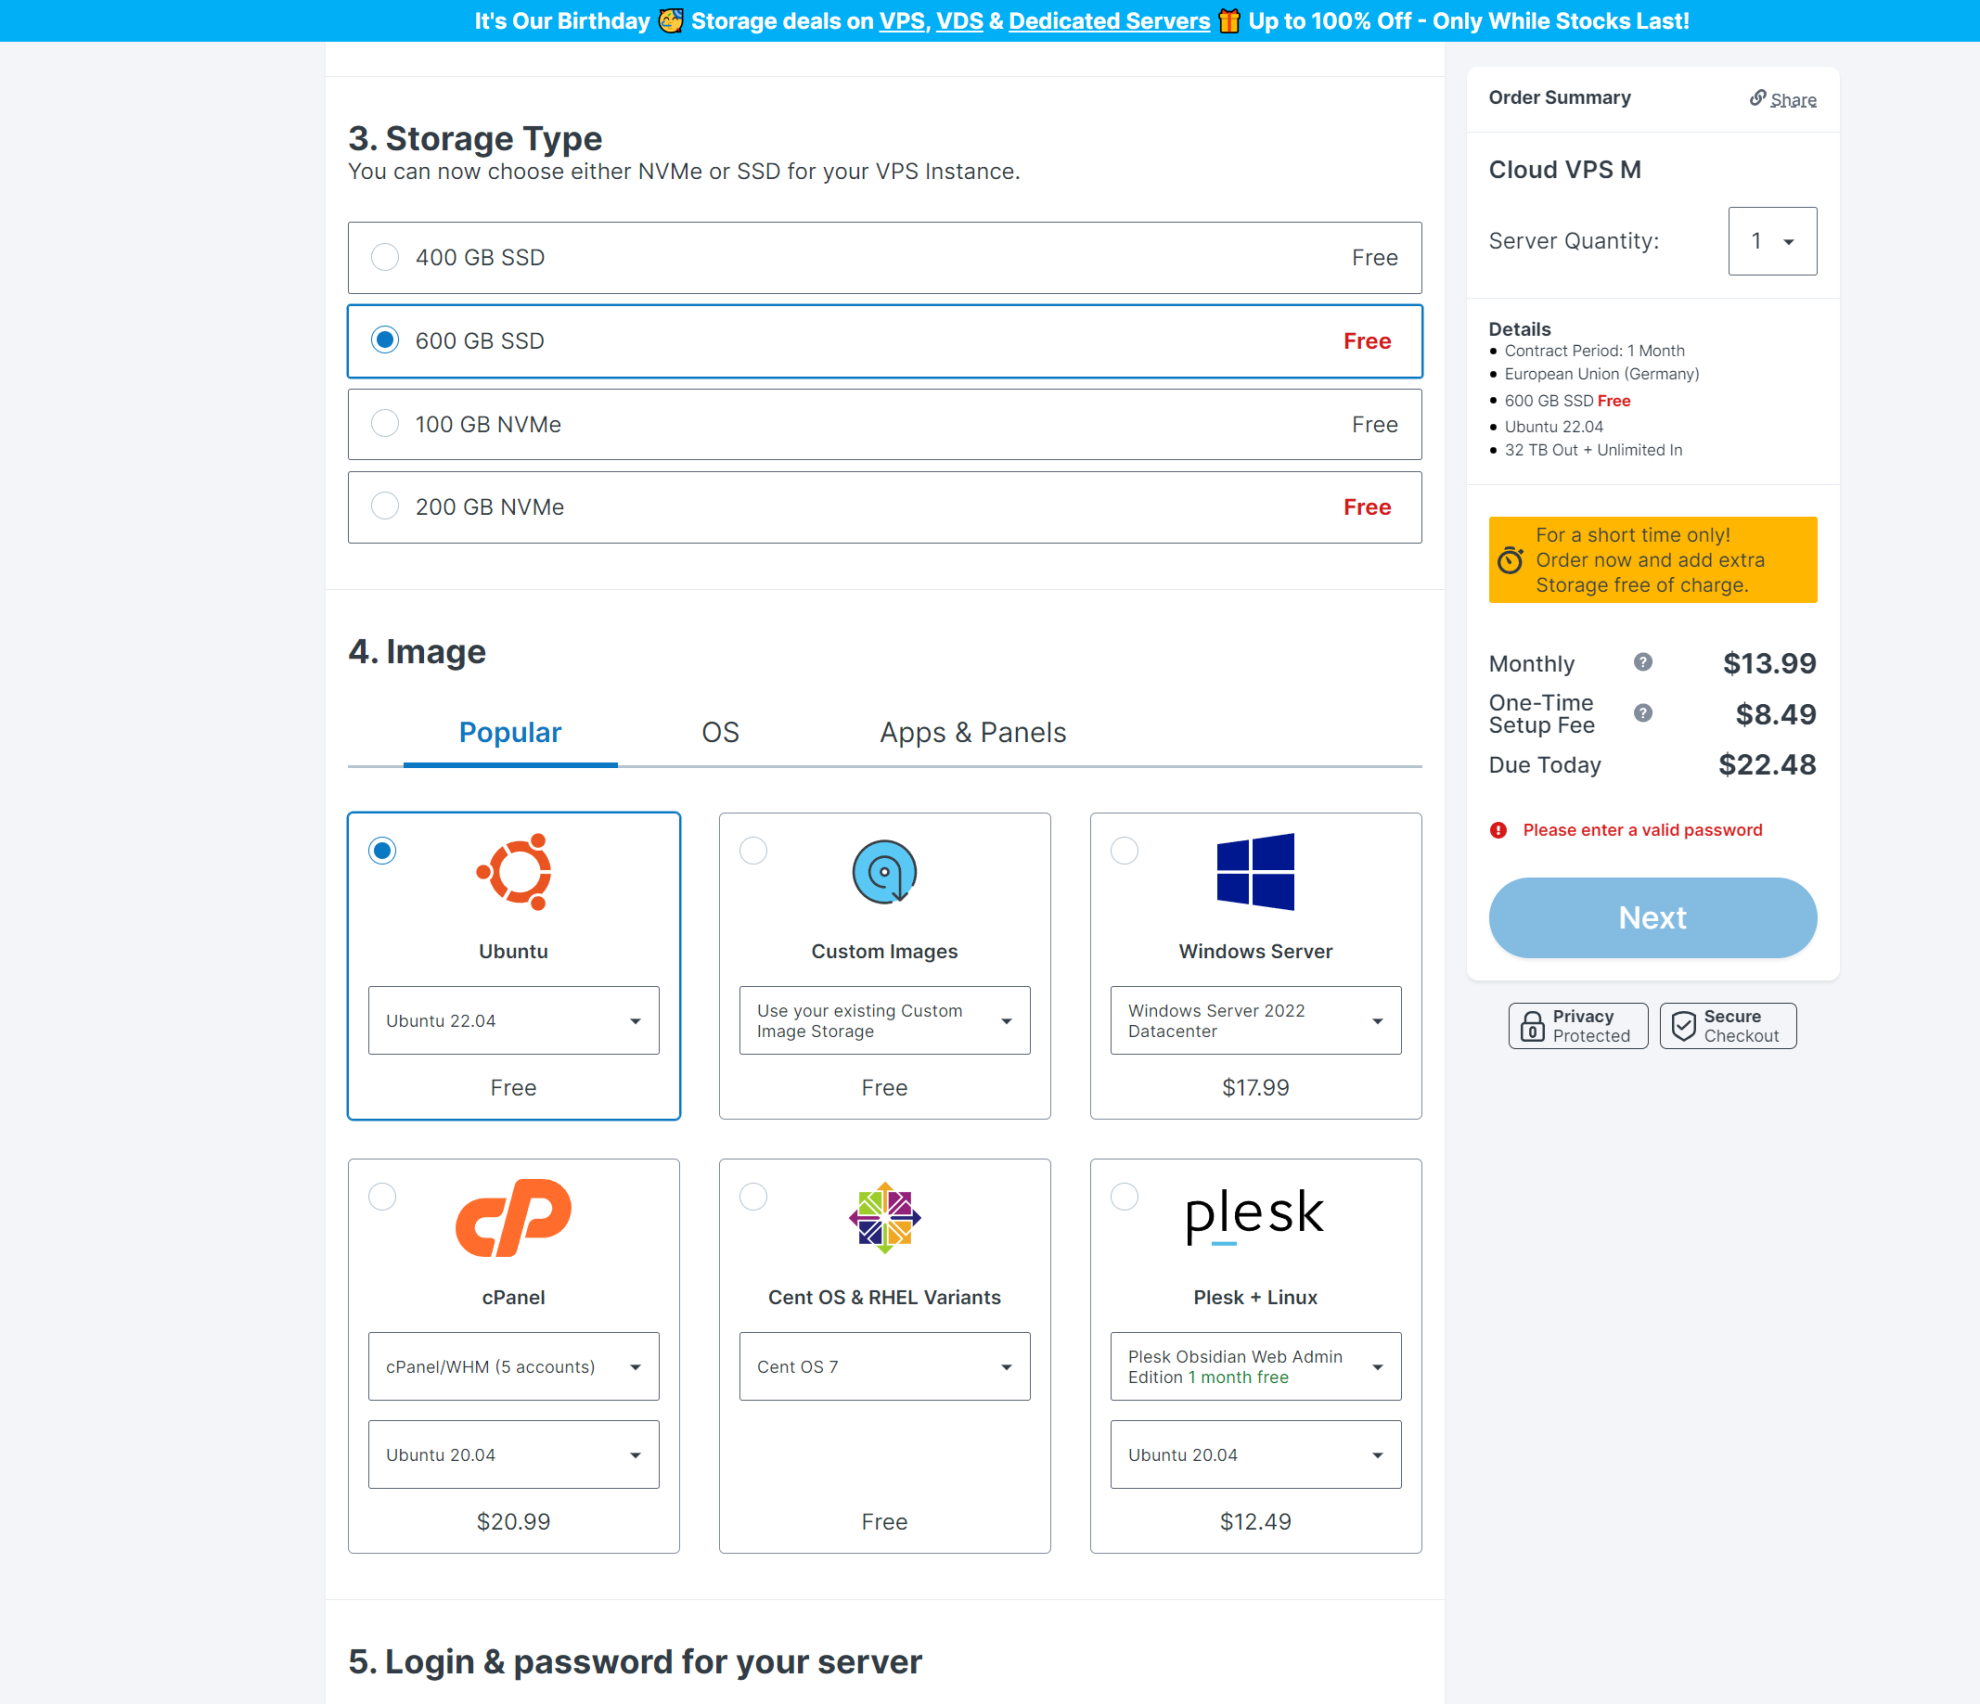Open the Cent OS 7 version dropdown
Viewport: 1980px width, 1704px height.
click(x=884, y=1366)
